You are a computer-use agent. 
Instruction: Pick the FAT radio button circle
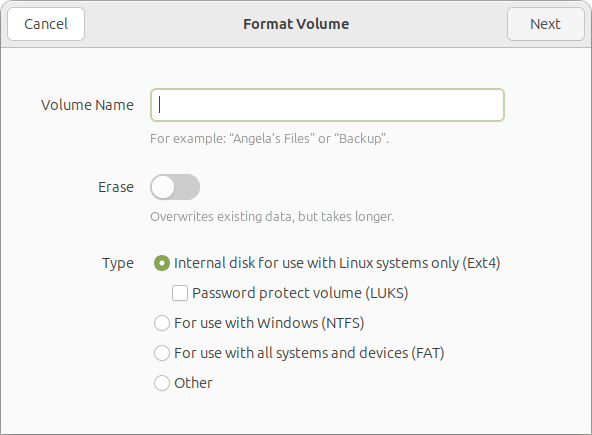pyautogui.click(x=162, y=353)
